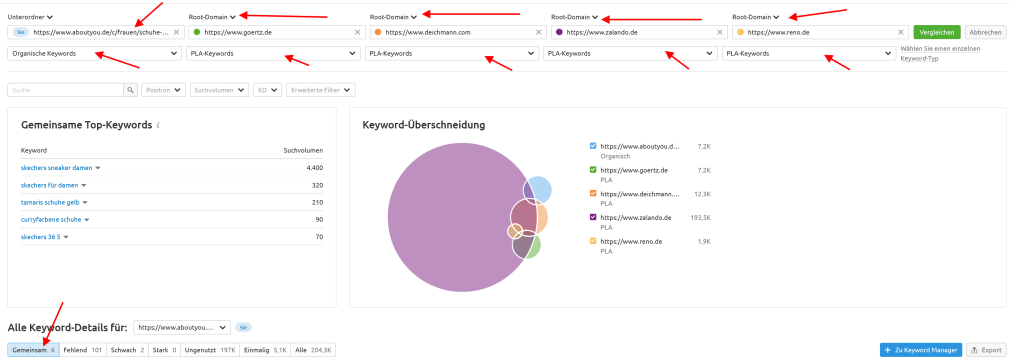
Task: Click the Keyword column header
Action: (x=34, y=151)
